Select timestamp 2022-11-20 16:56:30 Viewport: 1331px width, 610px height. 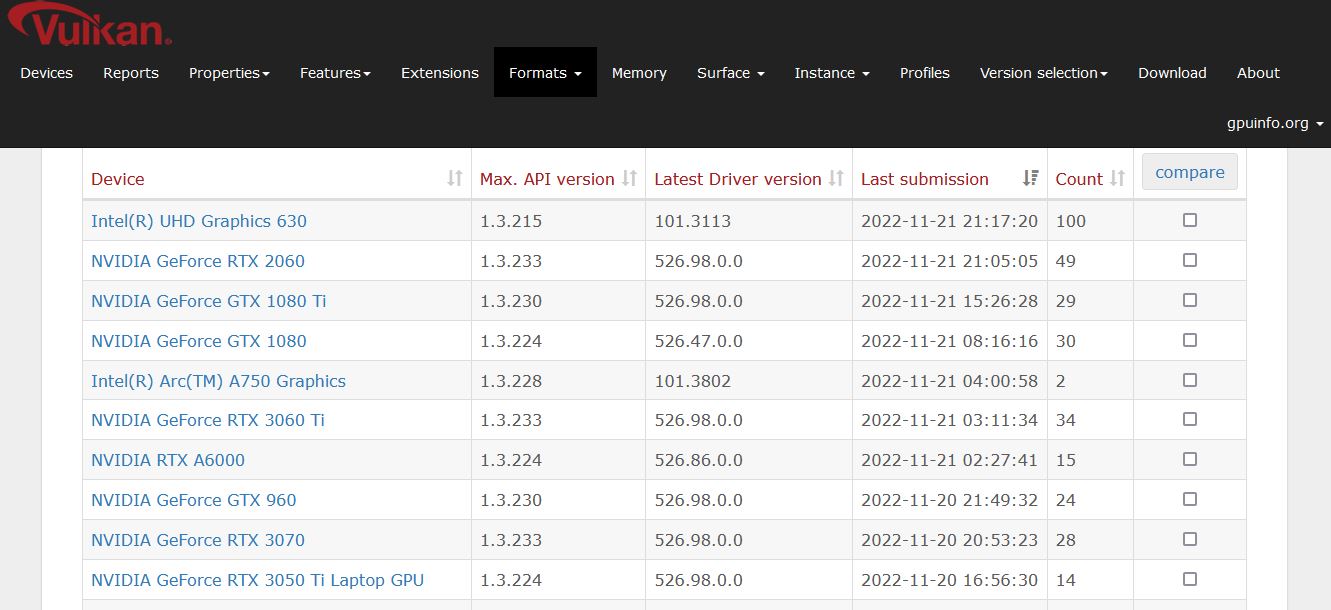pos(950,580)
